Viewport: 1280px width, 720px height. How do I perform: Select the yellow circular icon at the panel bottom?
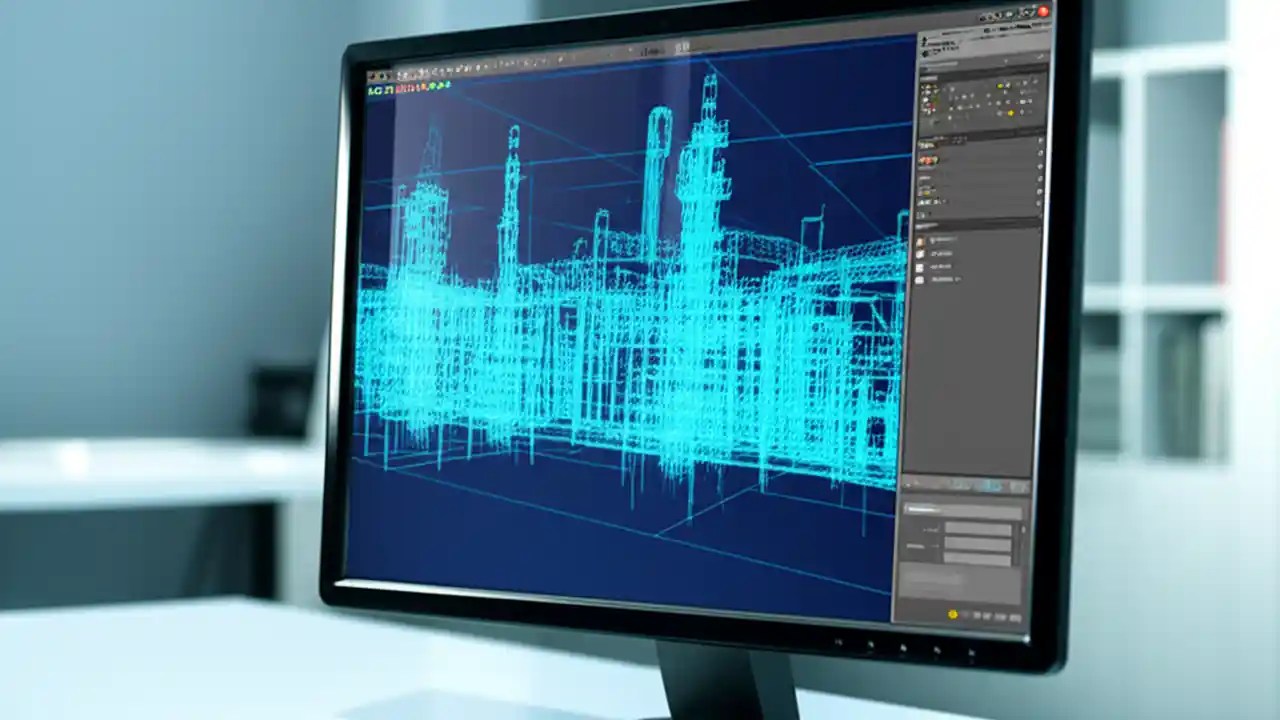tap(952, 614)
